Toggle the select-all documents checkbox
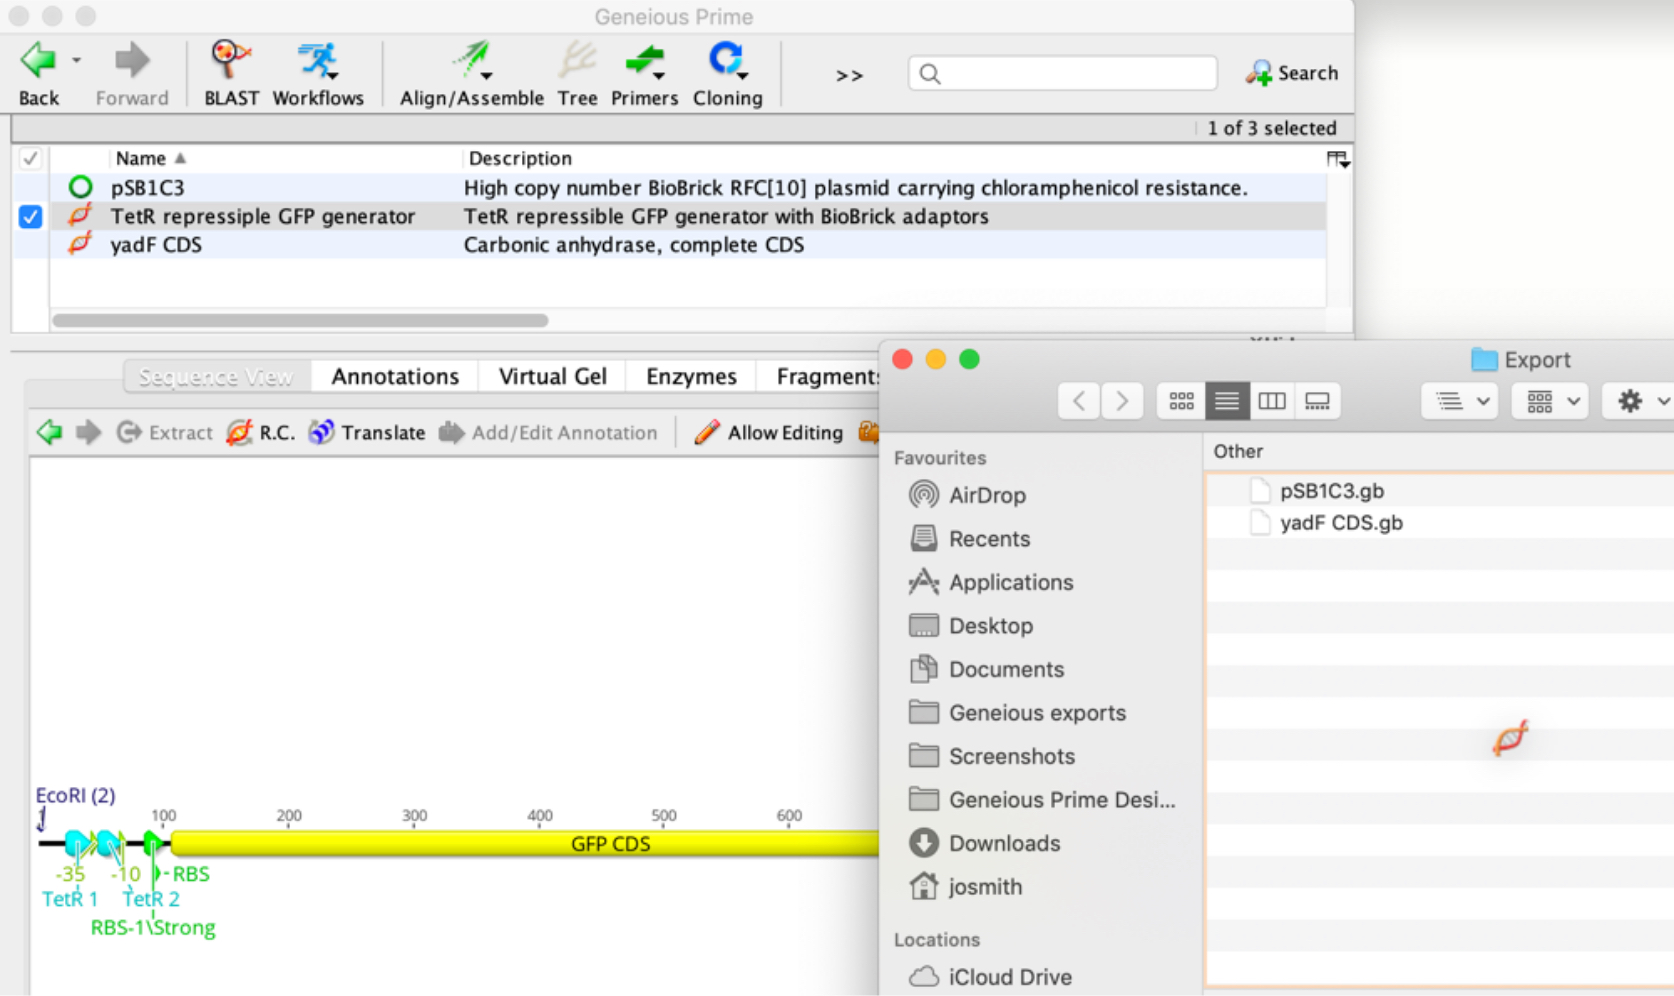Screen dimensions: 1674x996 tap(30, 158)
